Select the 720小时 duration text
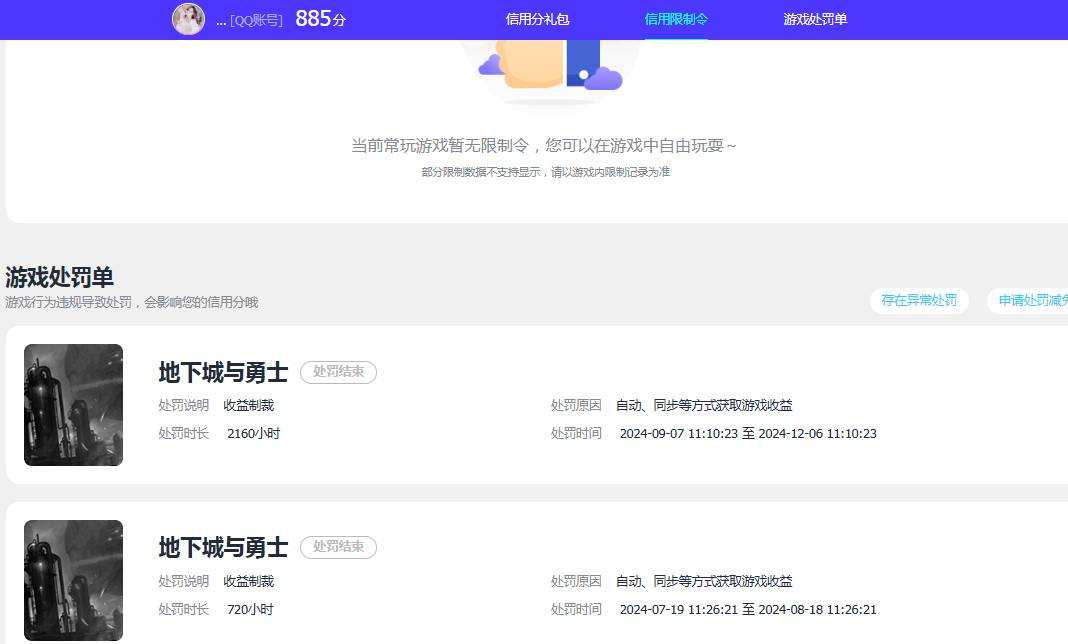This screenshot has height=644, width=1068. pyautogui.click(x=250, y=609)
